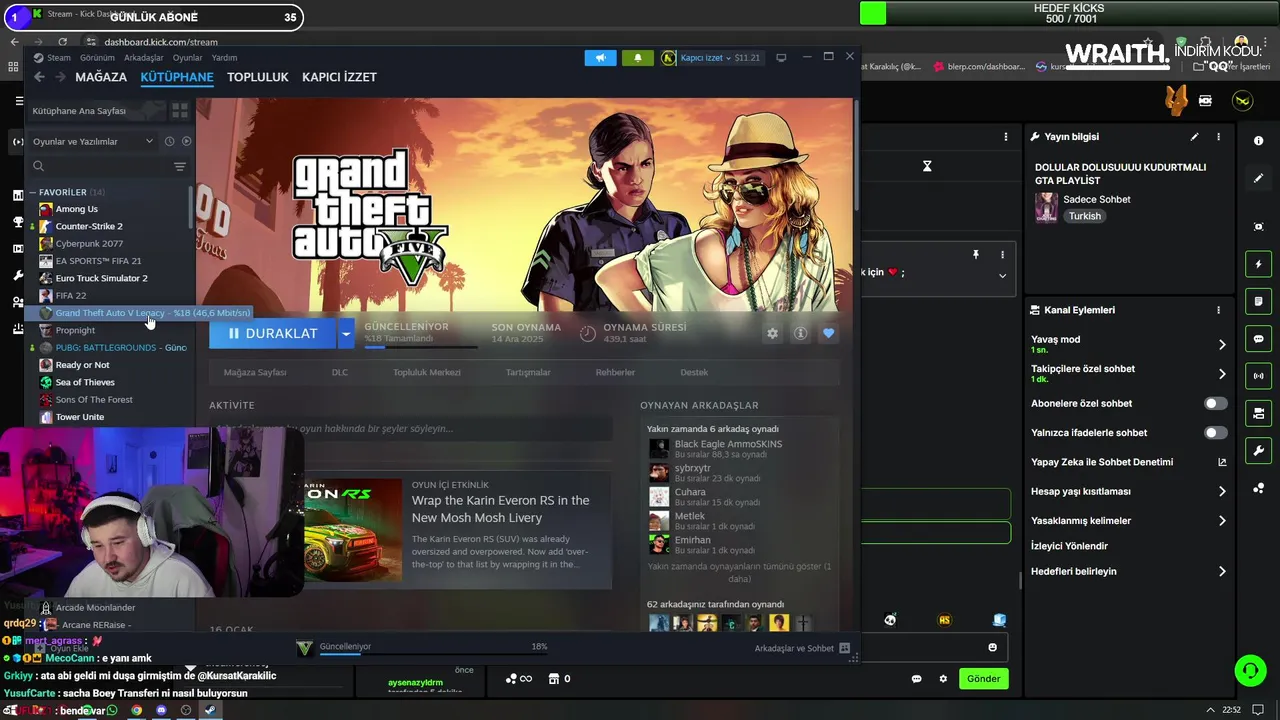
Task: Open Yayın bilgisi three-dot menu
Action: click(x=1218, y=137)
